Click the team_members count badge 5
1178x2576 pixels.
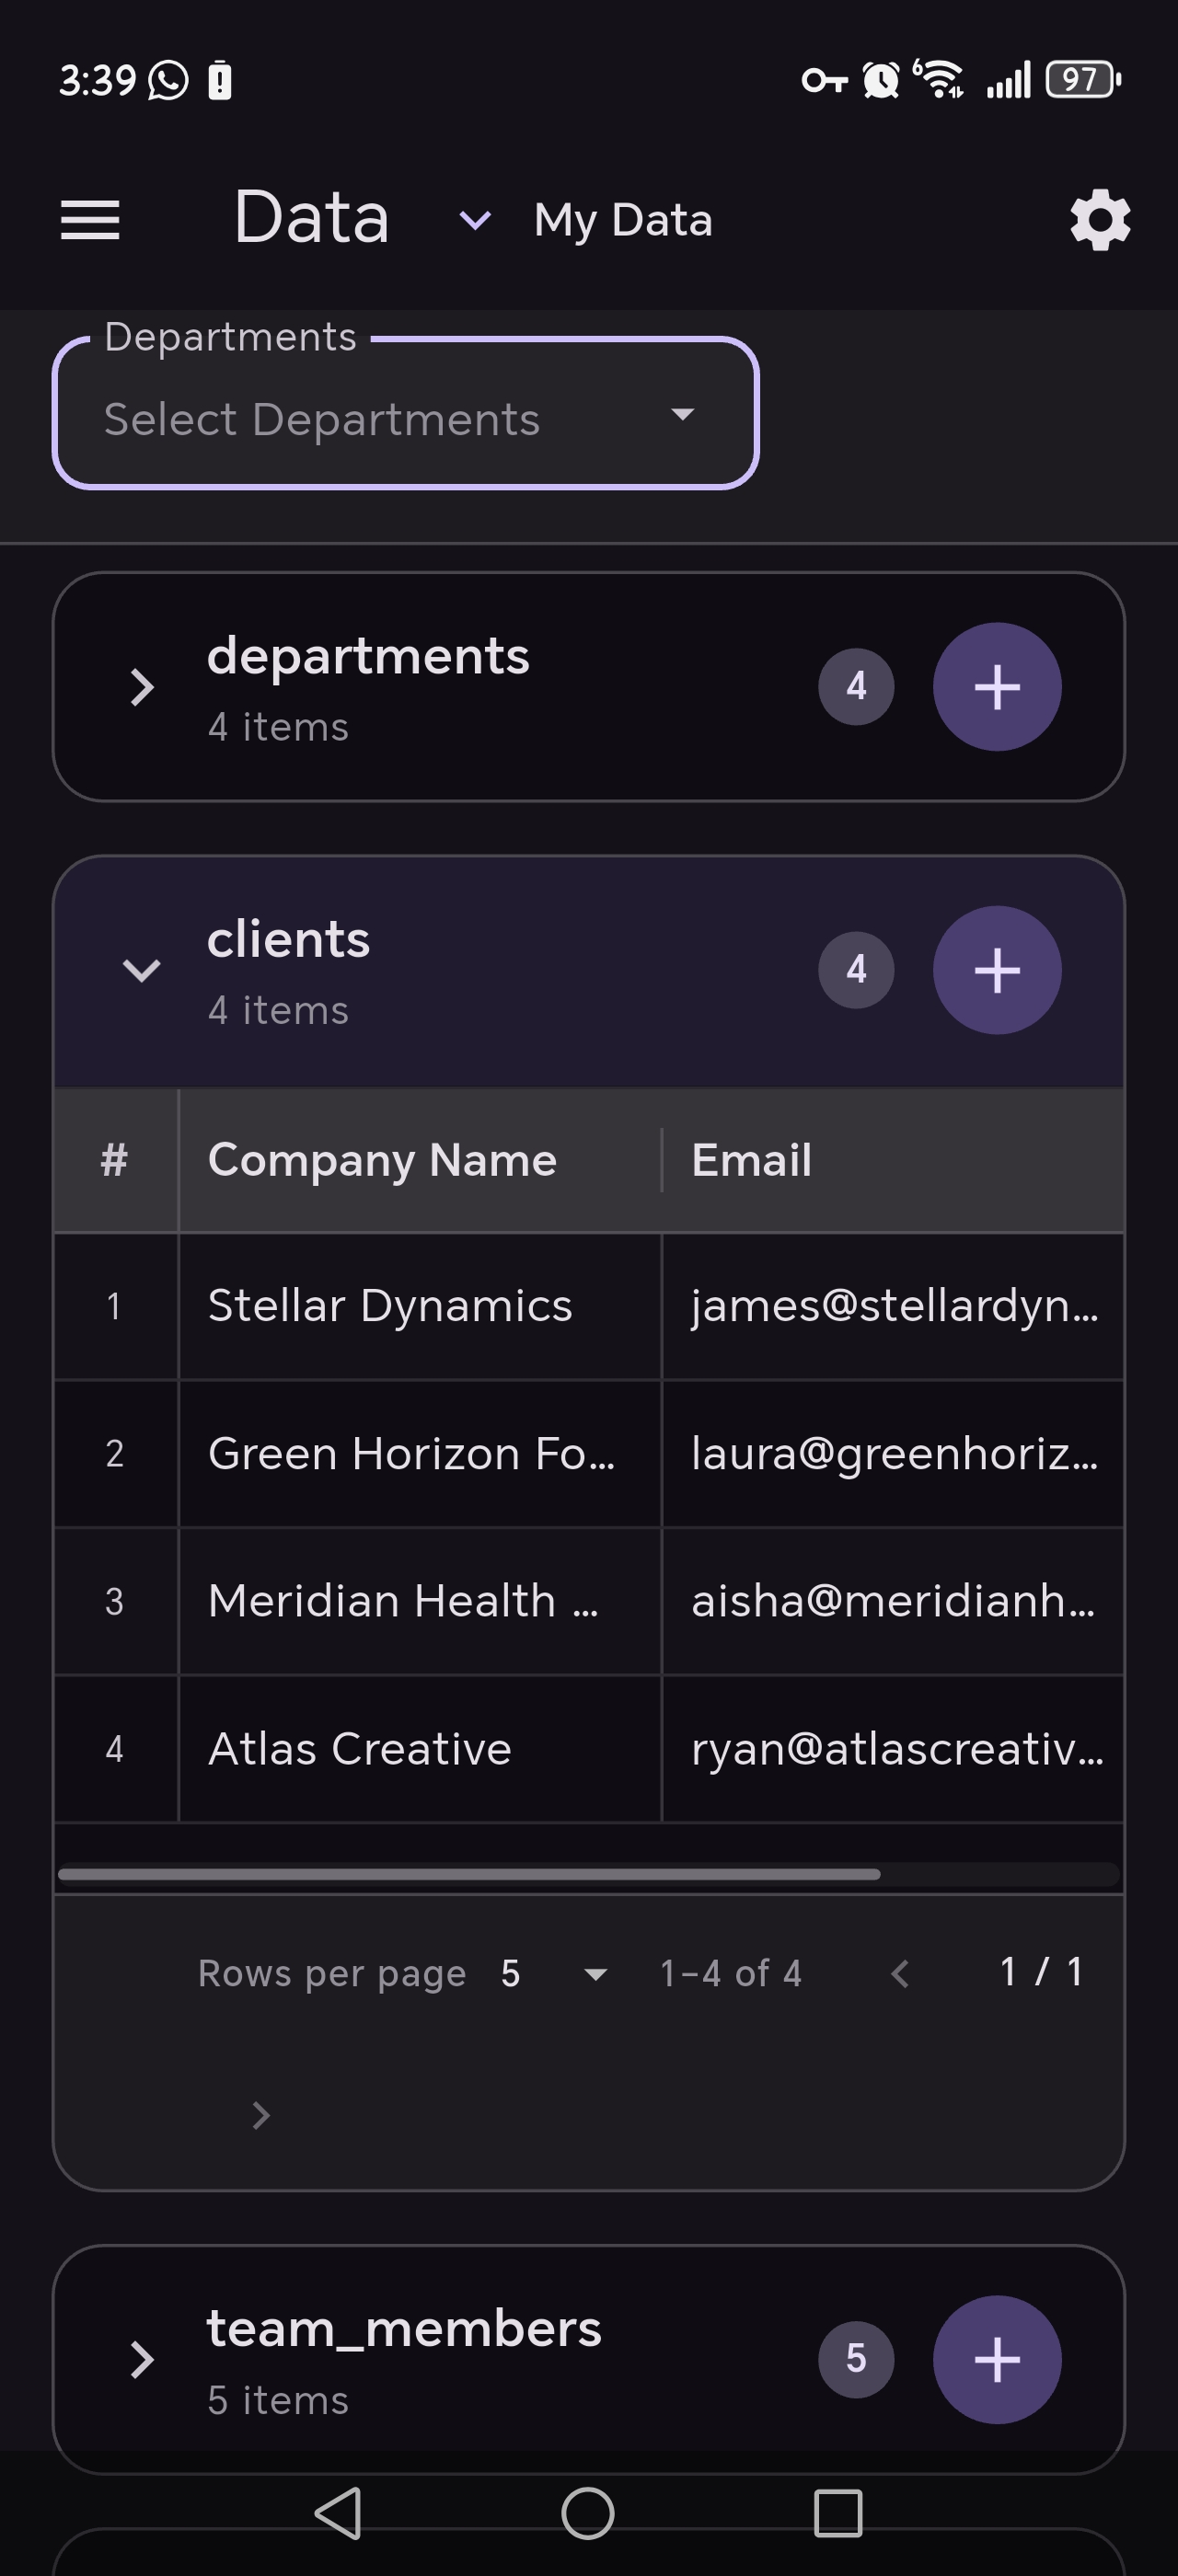856,2360
